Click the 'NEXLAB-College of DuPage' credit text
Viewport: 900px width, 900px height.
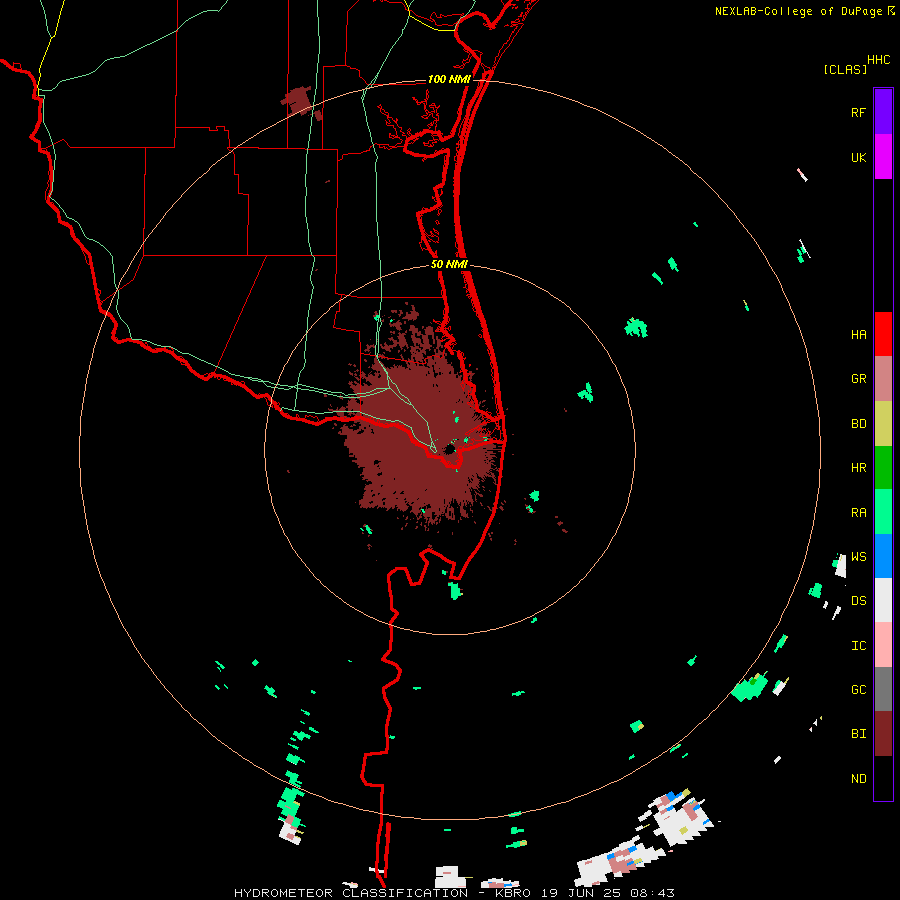click(x=798, y=11)
